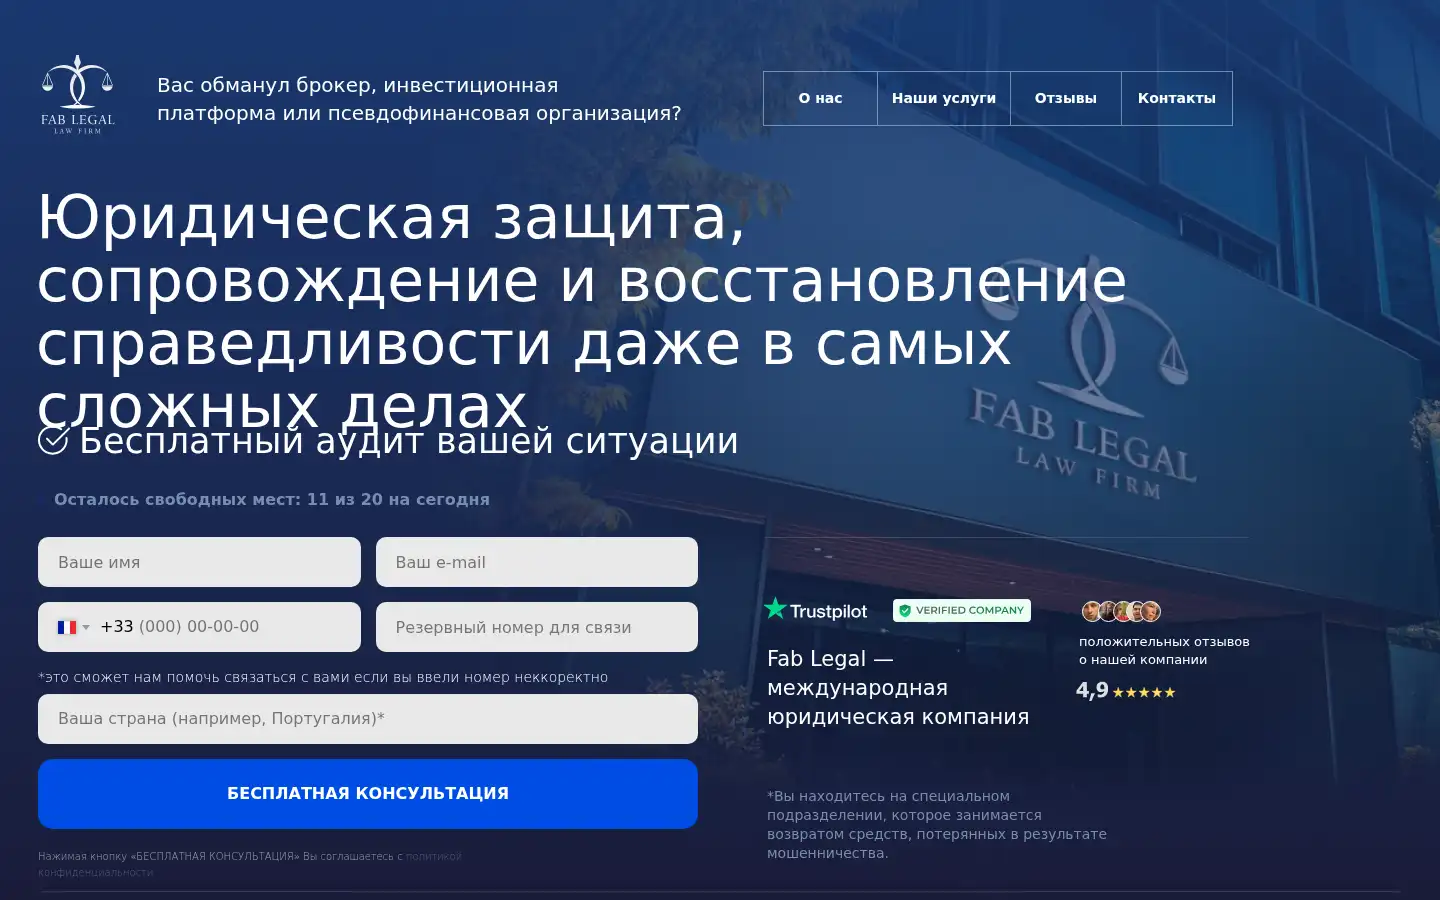Screen dimensions: 1440x900
Task: Open the Наши услуги menu item
Action: pyautogui.click(x=944, y=98)
